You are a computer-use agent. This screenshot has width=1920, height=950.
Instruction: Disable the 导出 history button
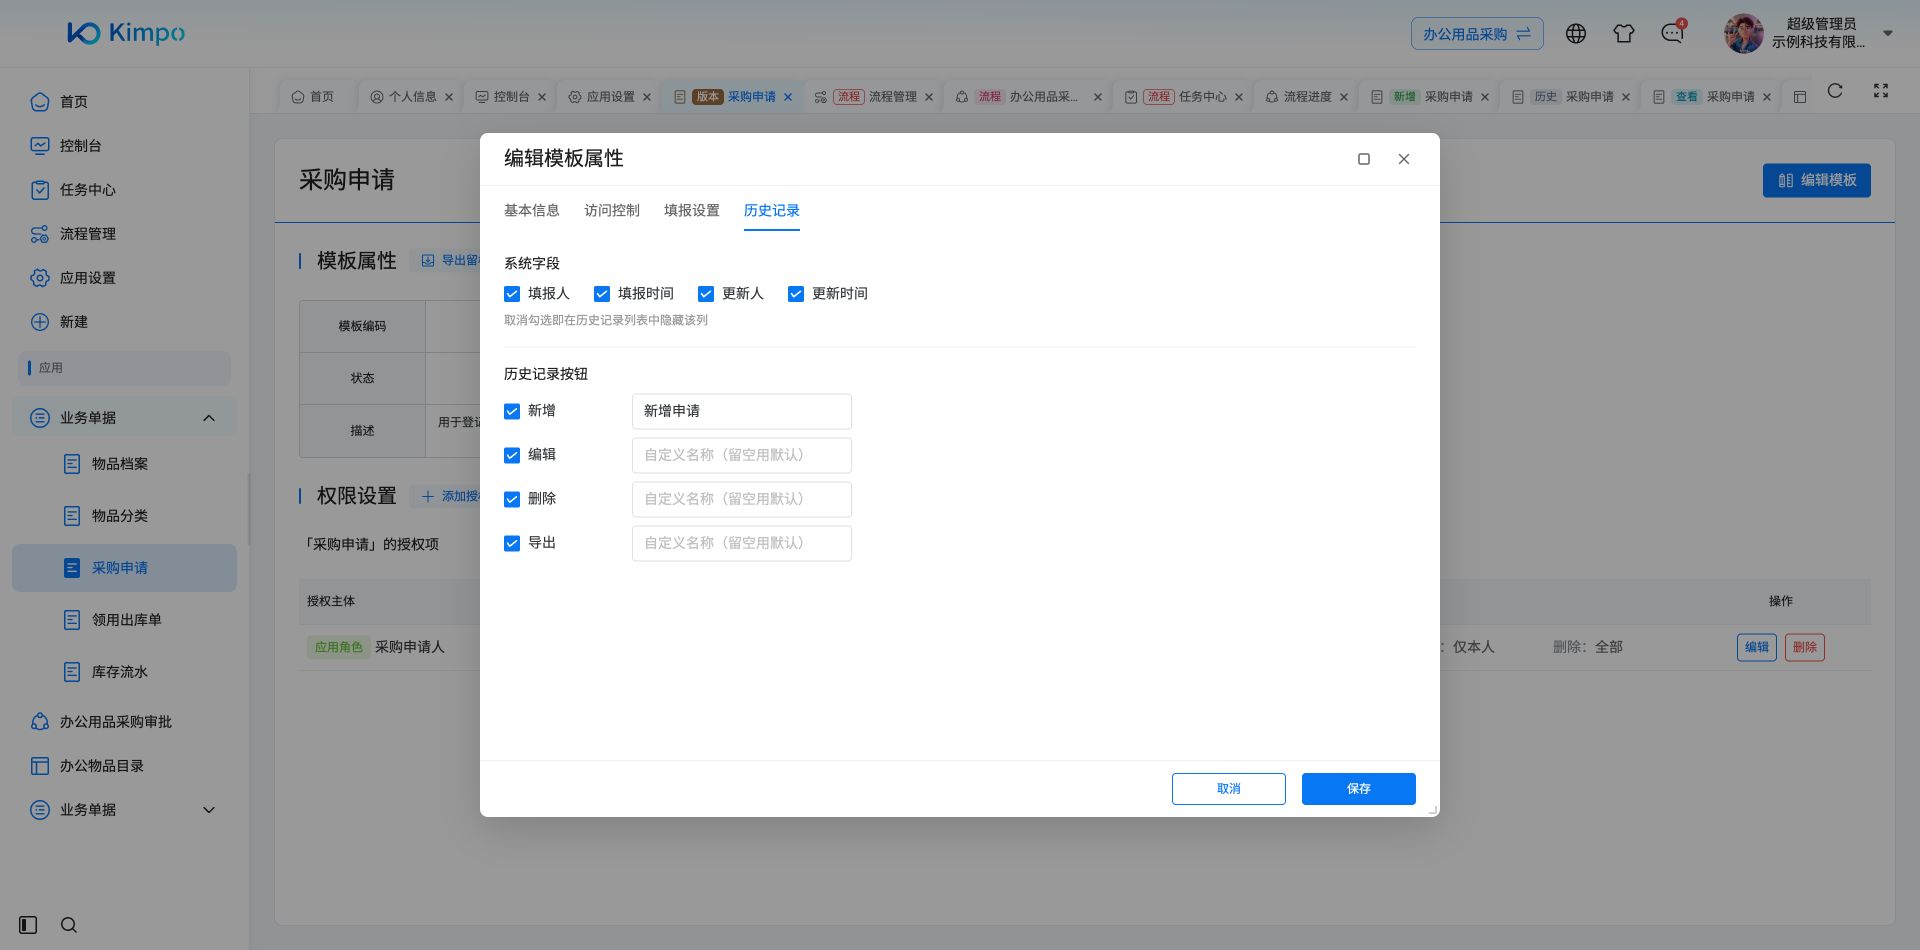(512, 543)
